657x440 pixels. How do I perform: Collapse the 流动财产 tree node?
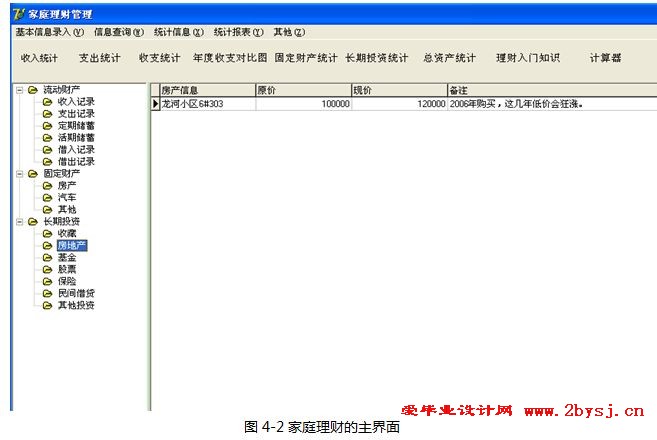(19, 90)
